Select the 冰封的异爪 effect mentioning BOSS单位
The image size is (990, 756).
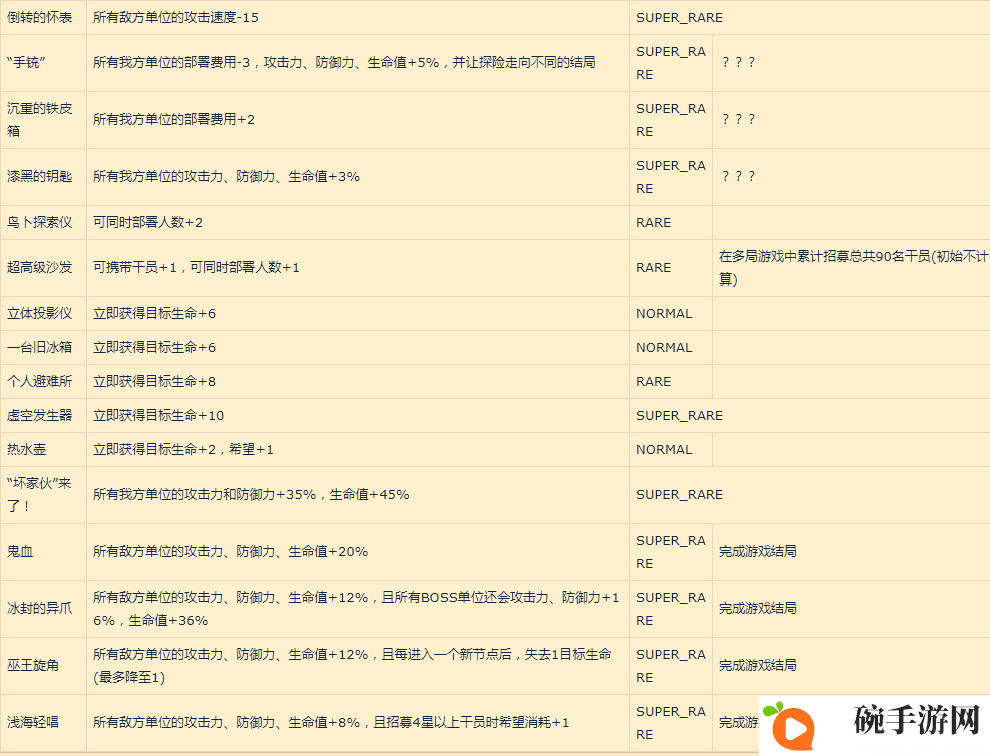click(356, 609)
